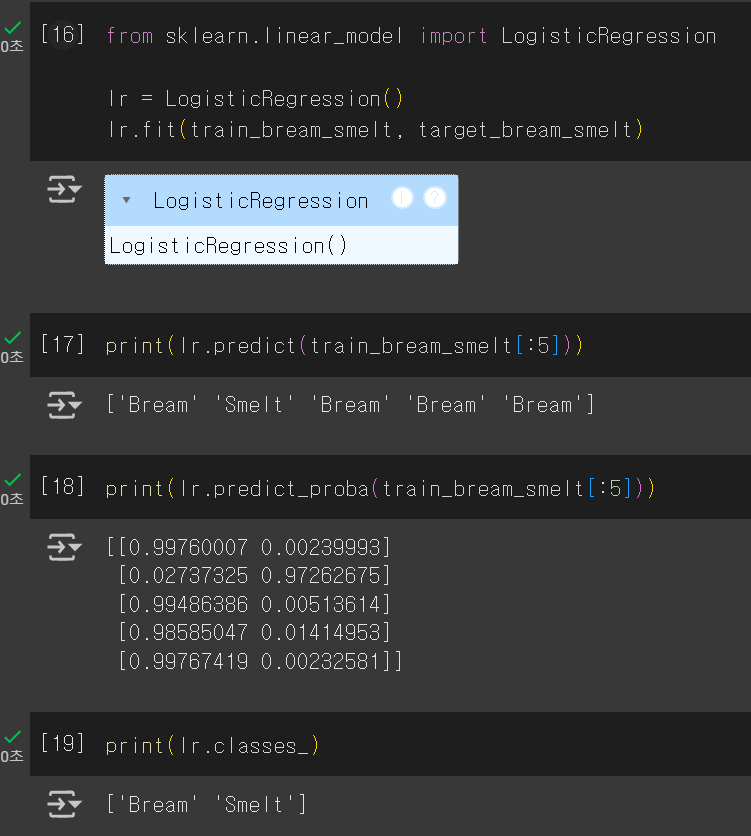Run cell [17] via its execution counter

pos(62,344)
